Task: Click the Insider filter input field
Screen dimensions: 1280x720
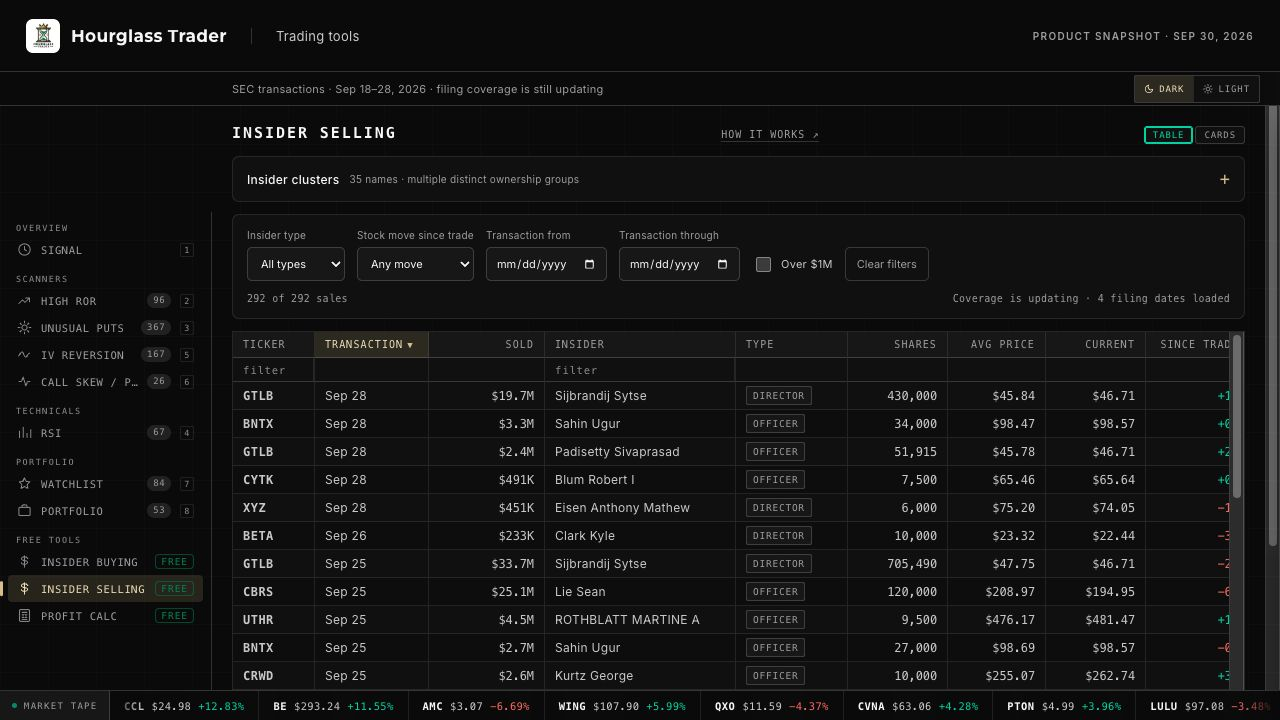Action: pos(640,370)
